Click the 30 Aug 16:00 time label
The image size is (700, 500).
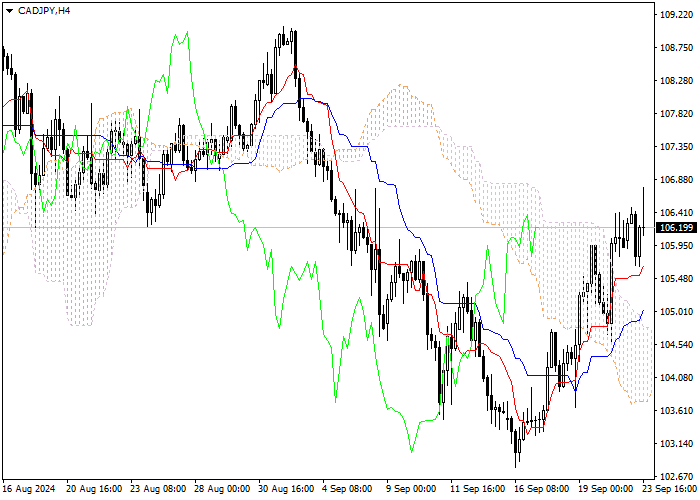coord(287,489)
